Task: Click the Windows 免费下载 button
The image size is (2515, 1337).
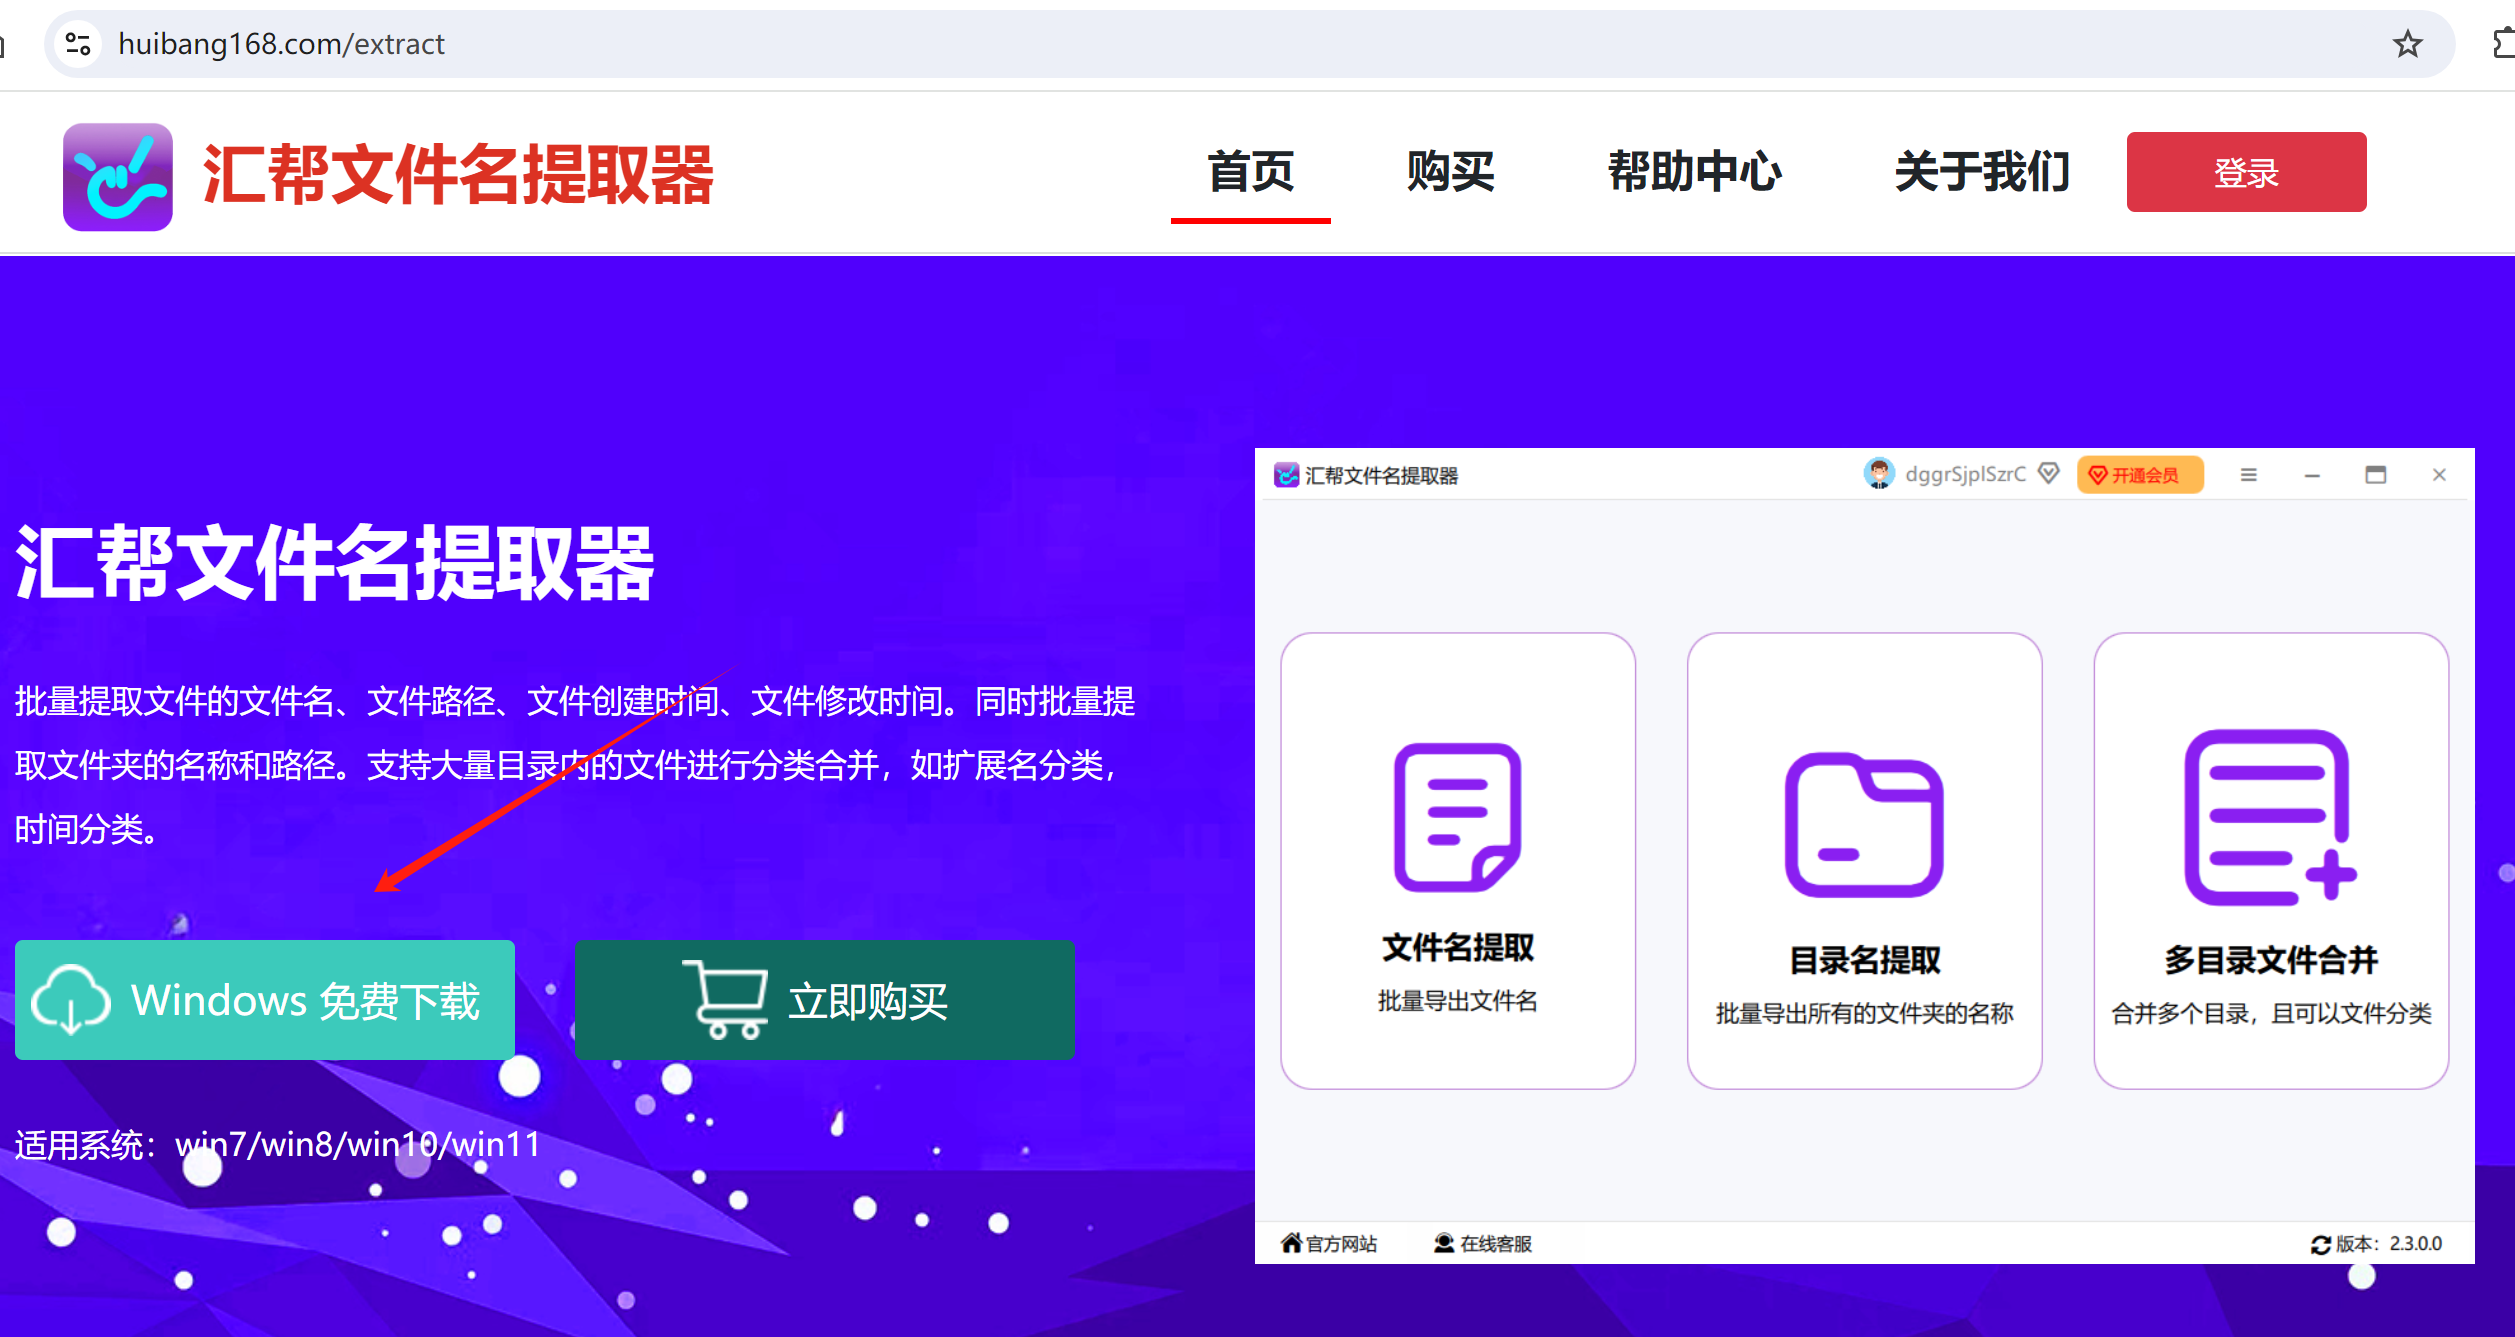Action: (265, 1000)
